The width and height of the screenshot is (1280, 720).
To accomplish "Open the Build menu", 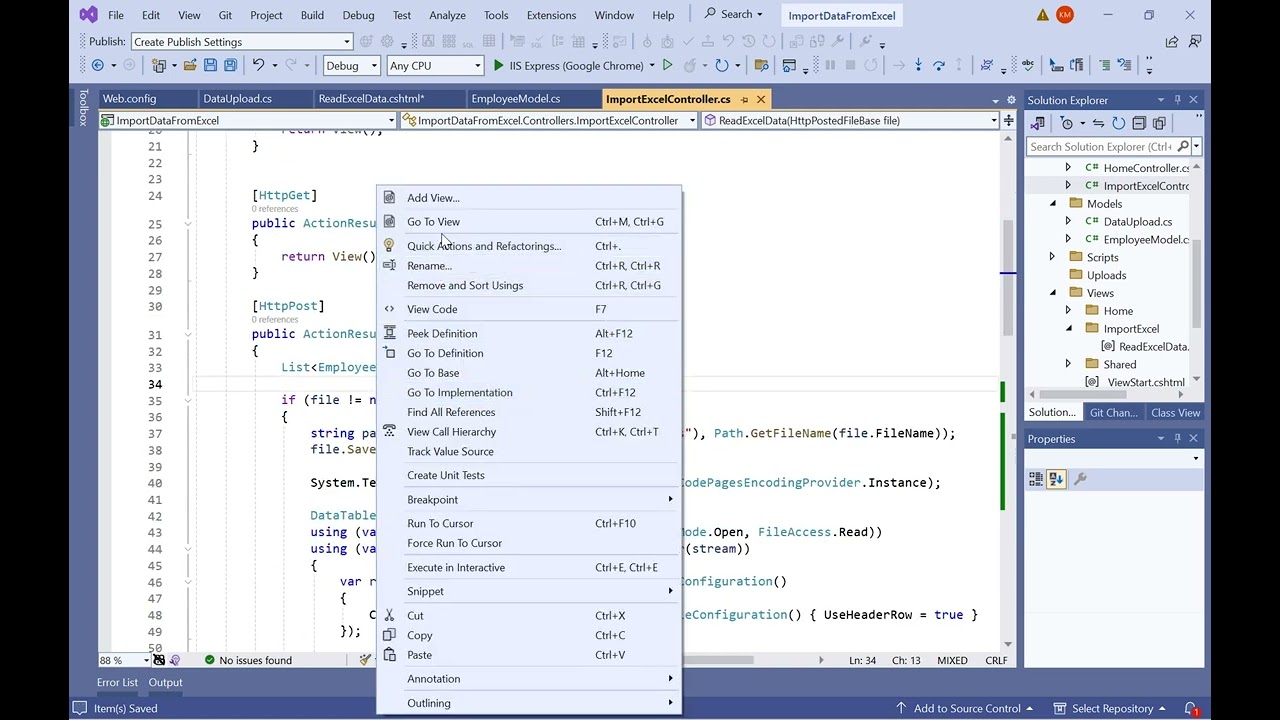I will tap(312, 15).
